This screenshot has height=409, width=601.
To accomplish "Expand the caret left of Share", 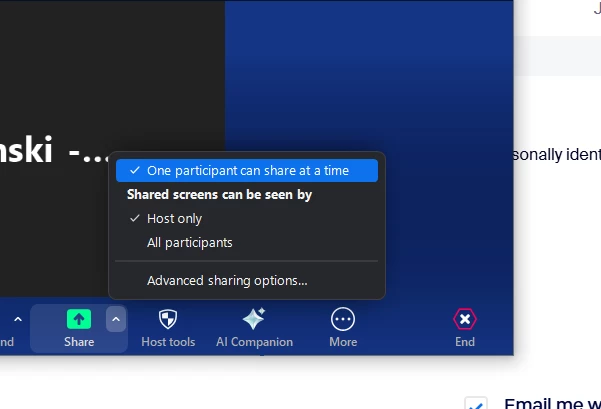I will [x=18, y=319].
